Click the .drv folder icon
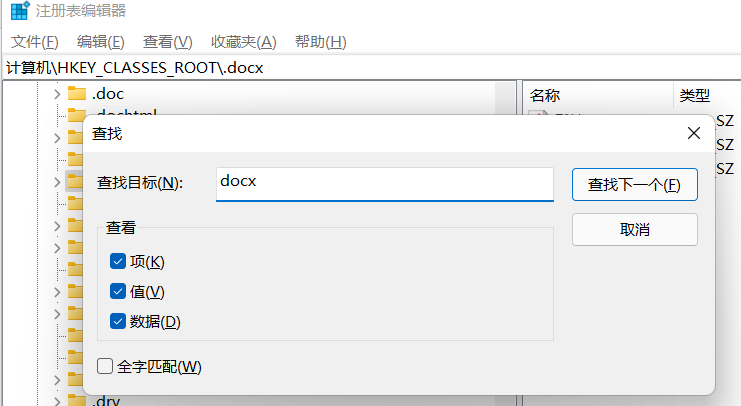The height and width of the screenshot is (406, 741). 77,401
